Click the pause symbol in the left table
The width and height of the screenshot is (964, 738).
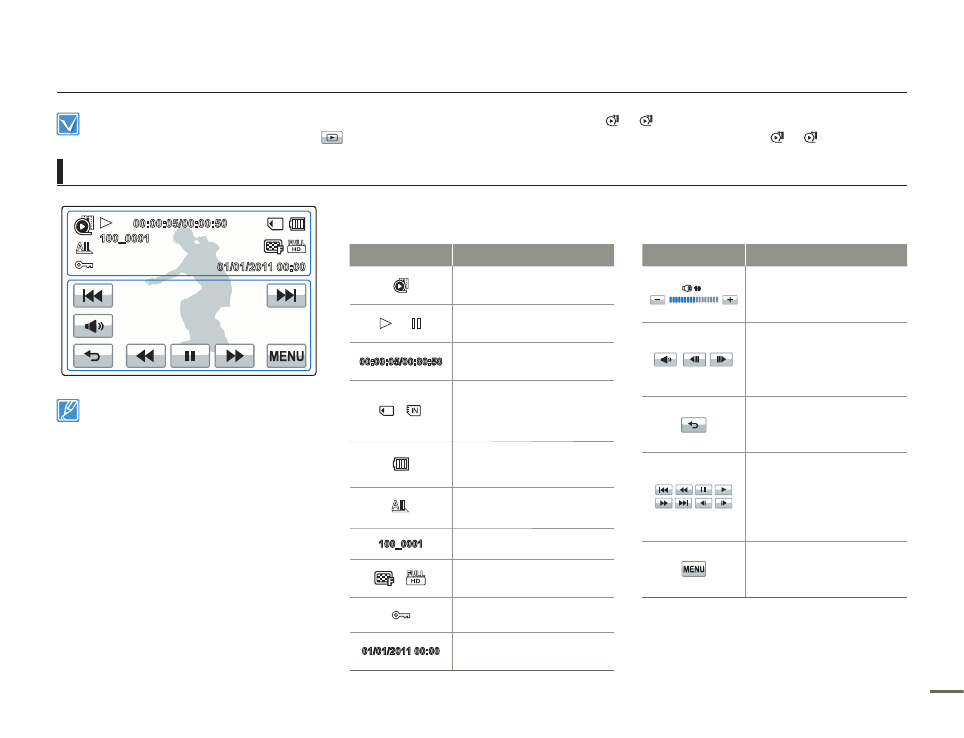tap(416, 324)
